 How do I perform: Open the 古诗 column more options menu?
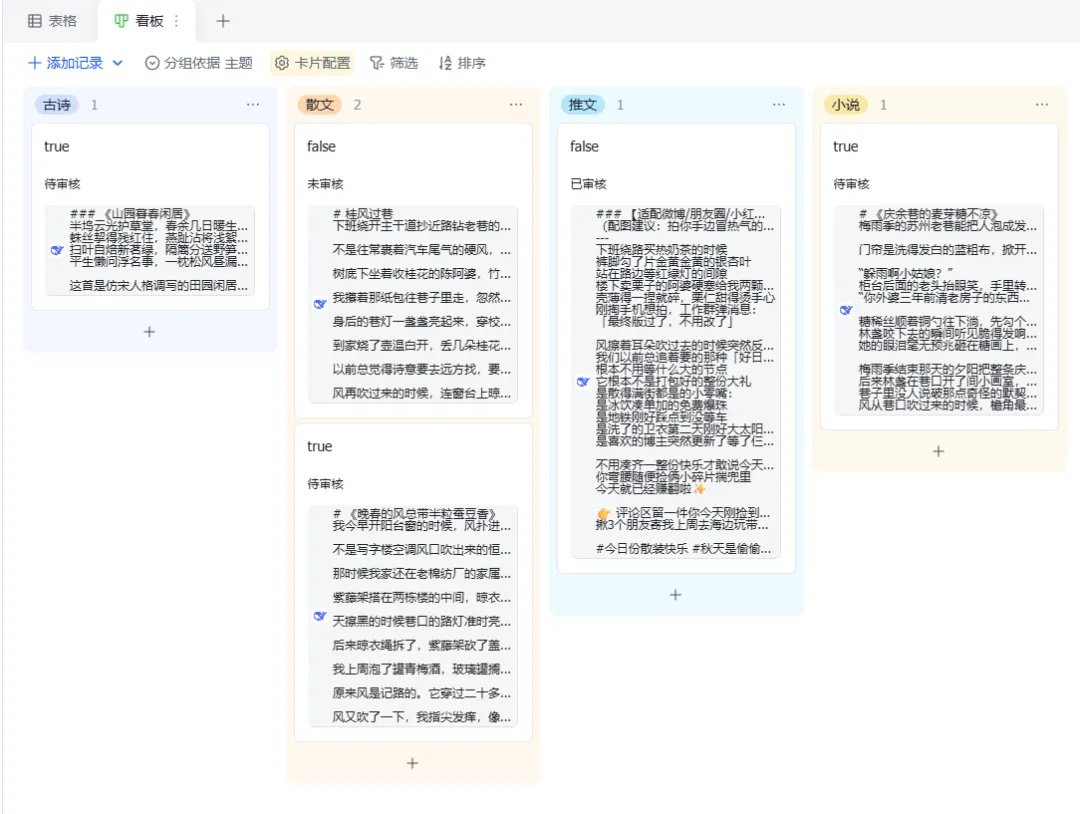pos(253,105)
